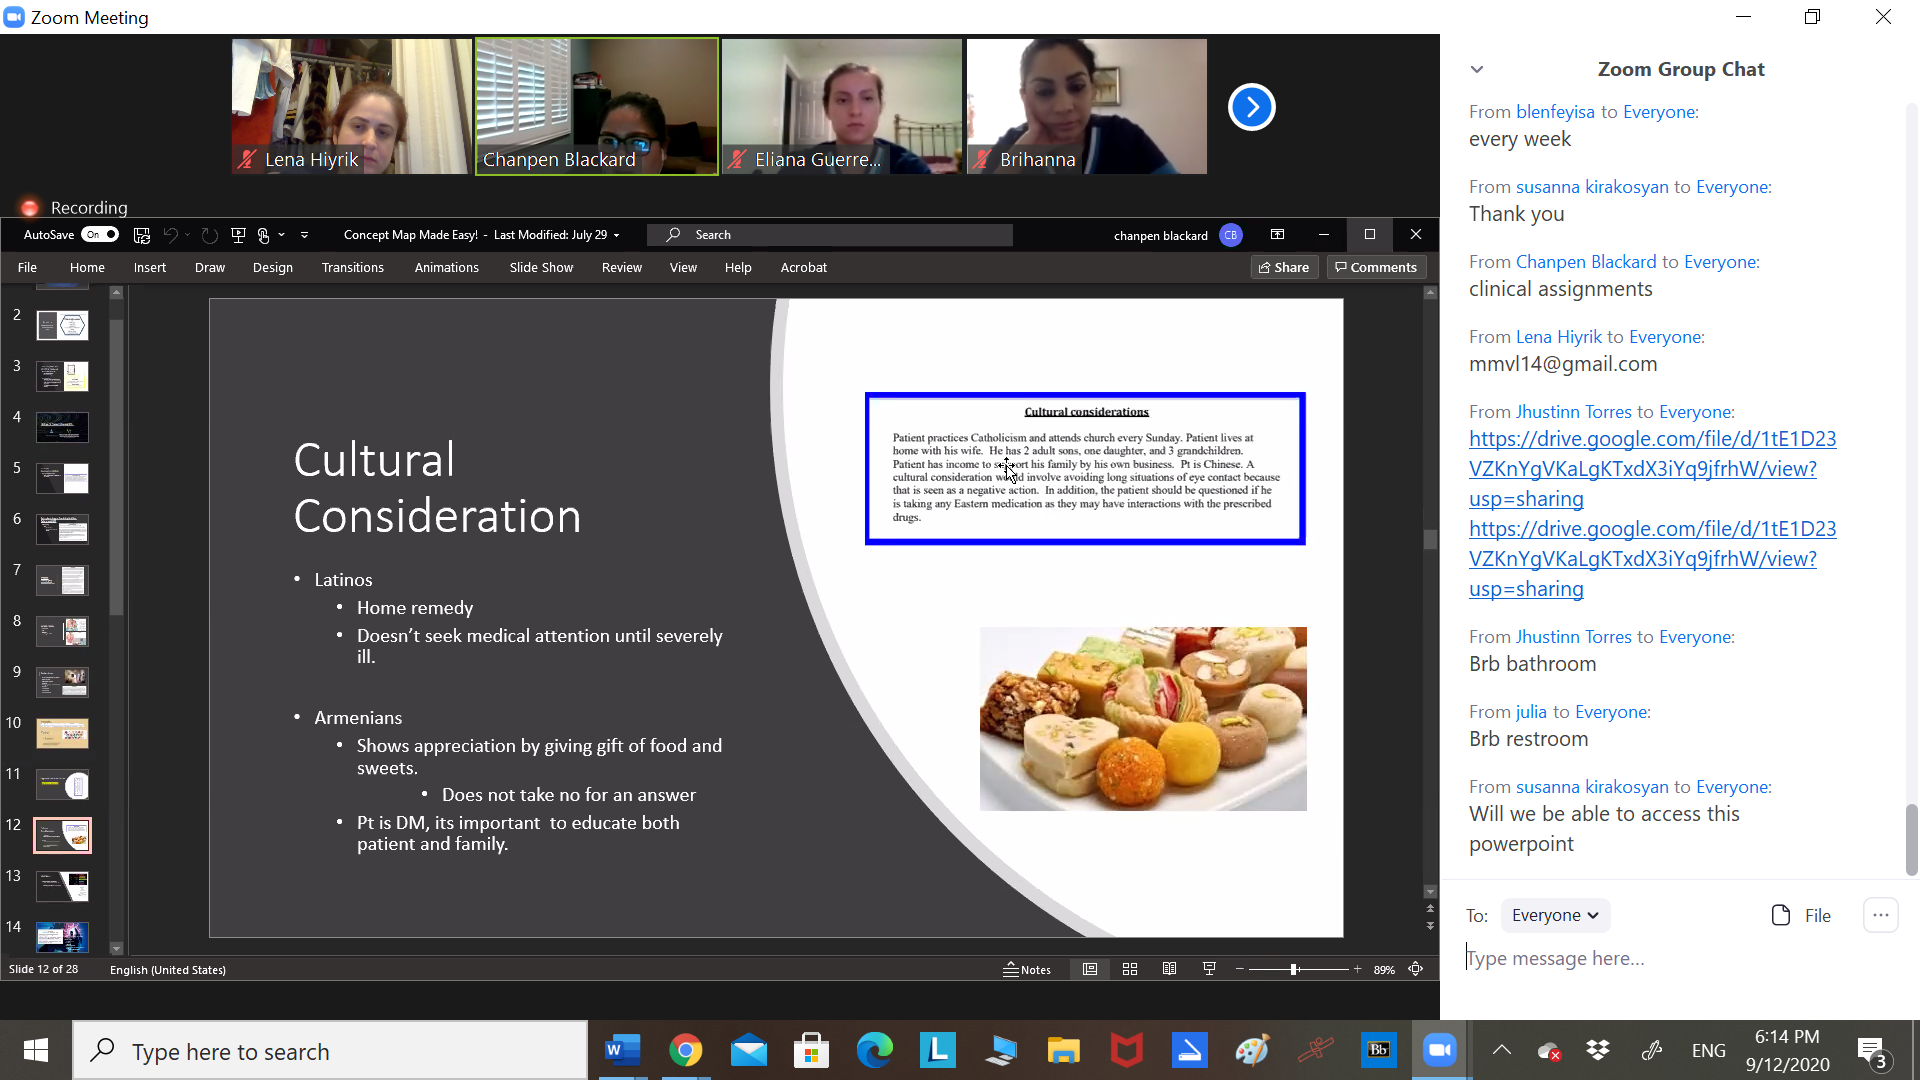Expand the undo history dropdown arrow
Viewport: 1920px width, 1080px height.
tap(187, 235)
